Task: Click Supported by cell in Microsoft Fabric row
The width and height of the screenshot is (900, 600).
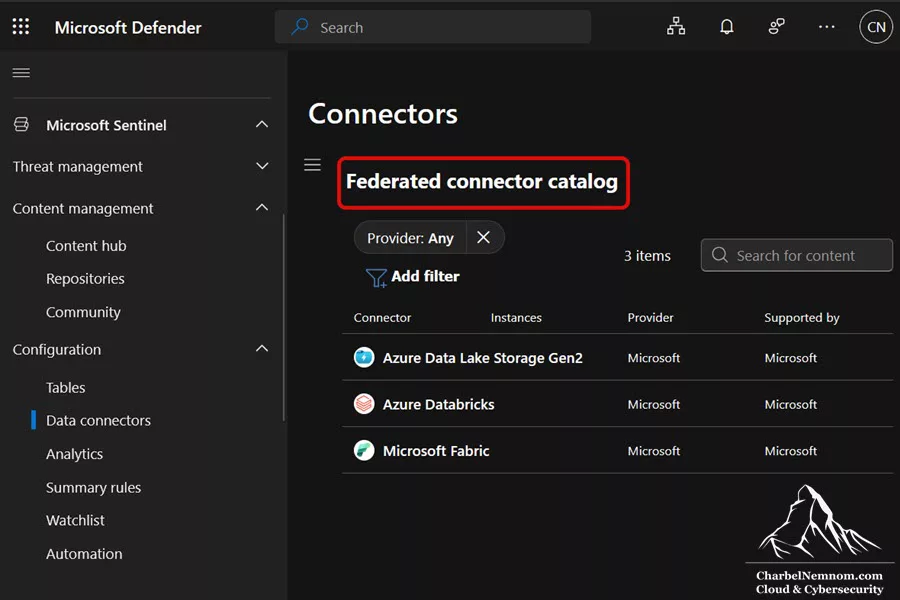Action: click(x=790, y=451)
